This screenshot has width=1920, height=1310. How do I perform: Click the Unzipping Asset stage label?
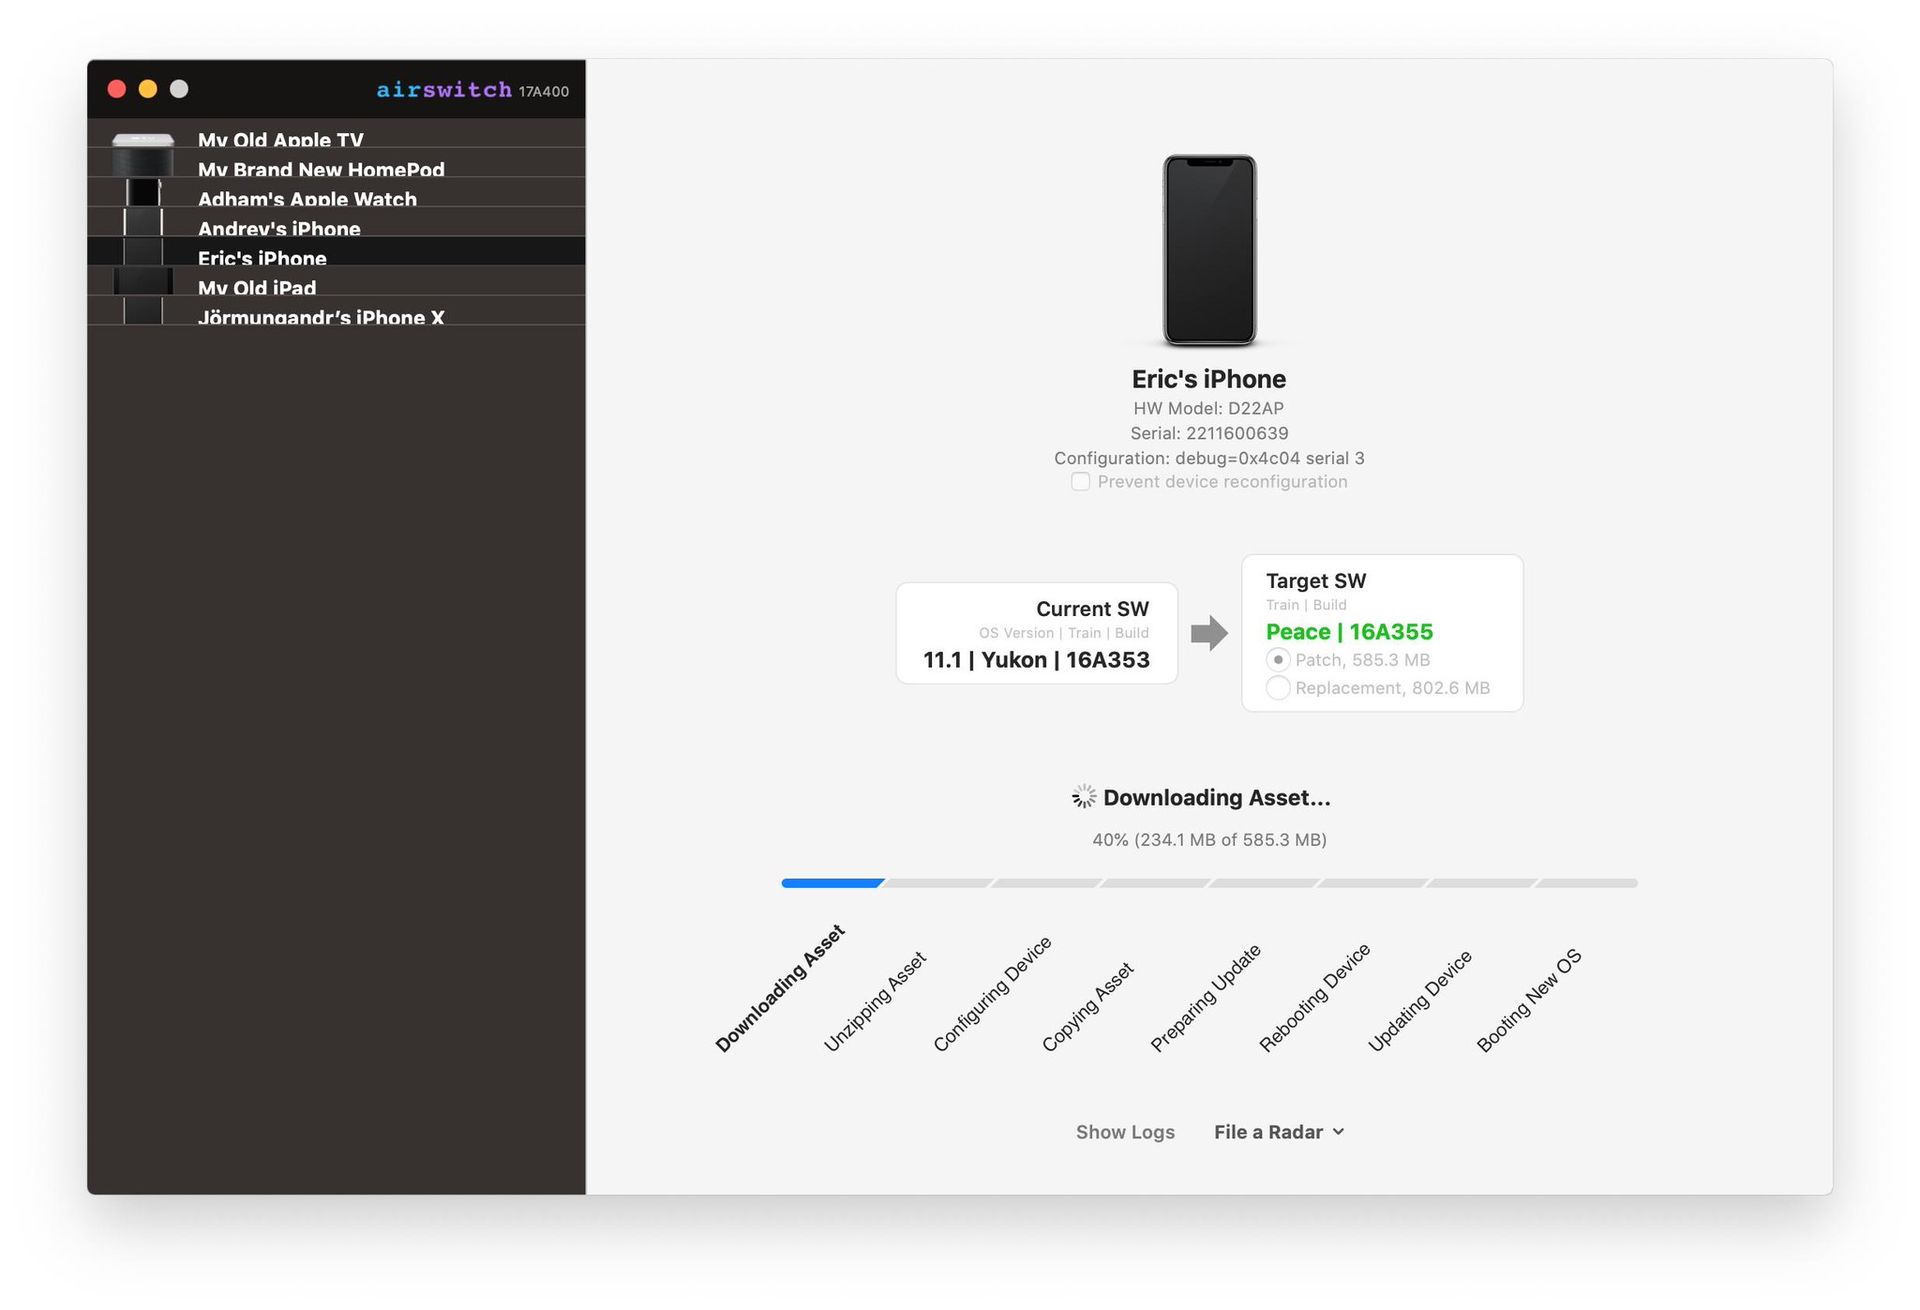(x=875, y=1002)
